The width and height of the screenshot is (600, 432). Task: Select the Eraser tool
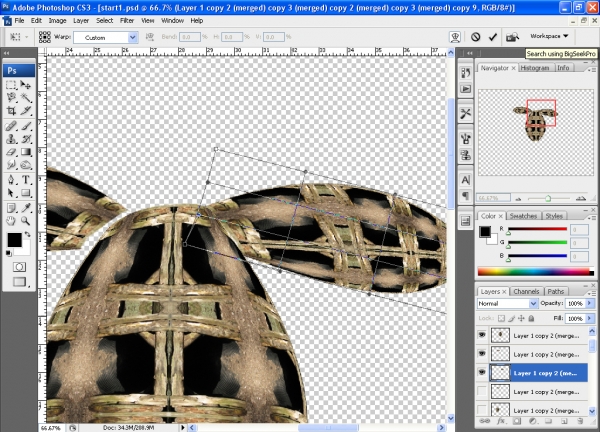(x=11, y=152)
